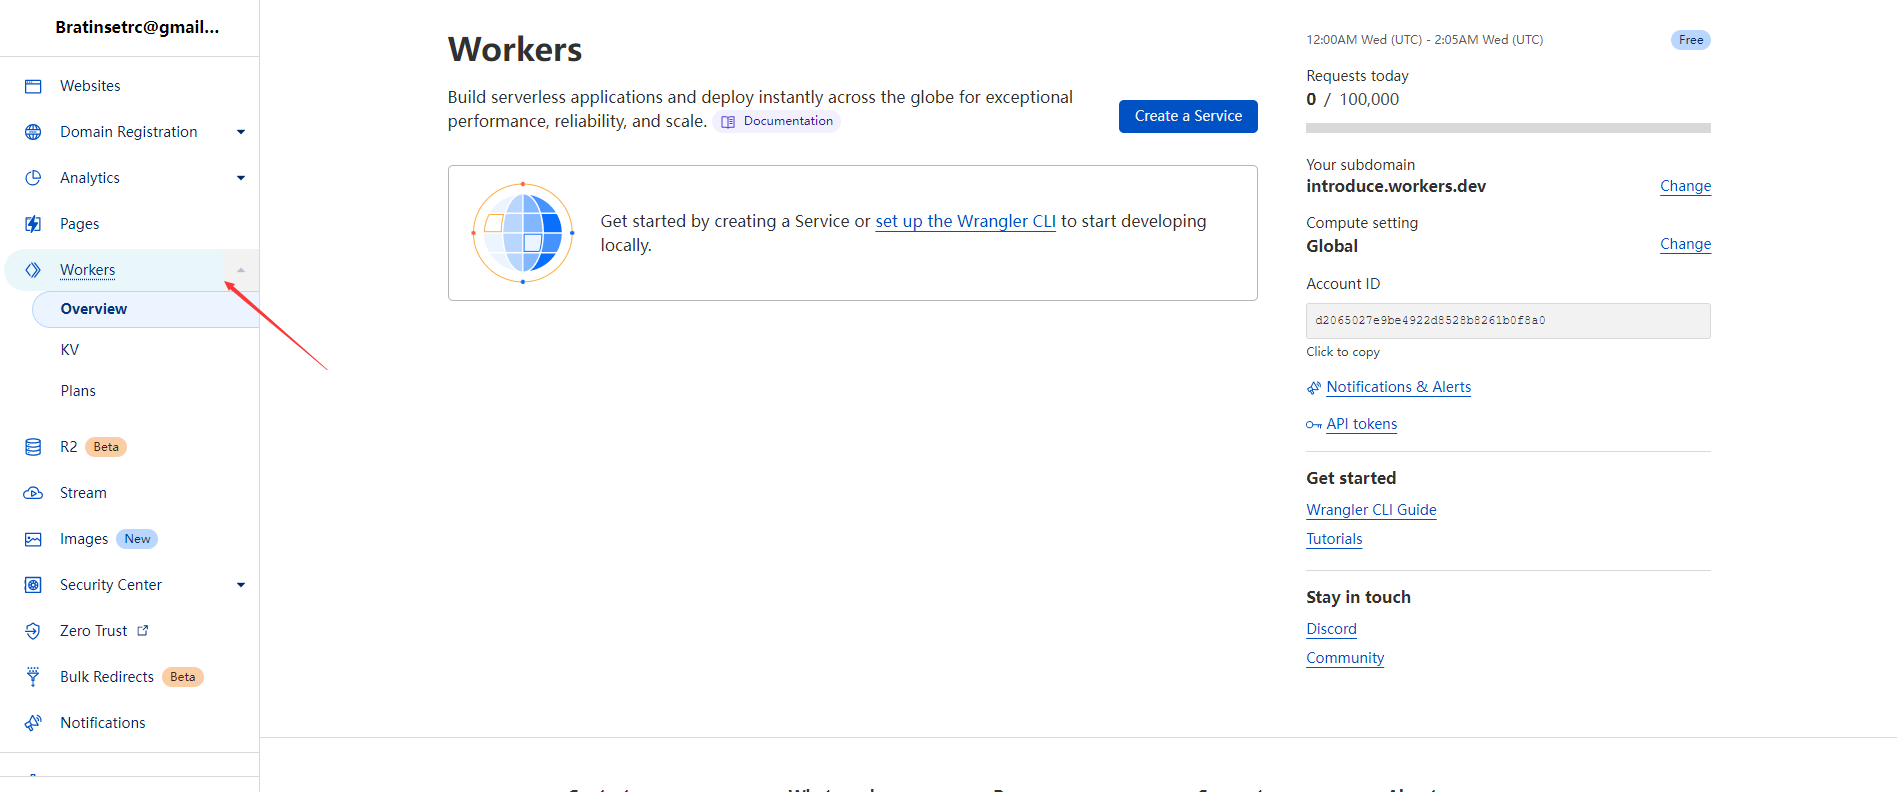This screenshot has width=1897, height=792.
Task: Click the Create a Service button
Action: click(1188, 116)
